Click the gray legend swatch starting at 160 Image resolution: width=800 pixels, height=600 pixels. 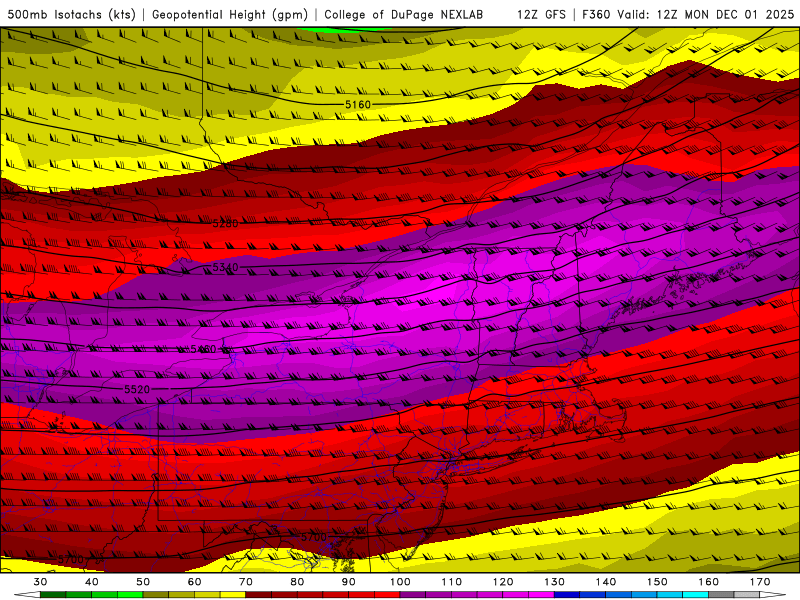(721, 595)
